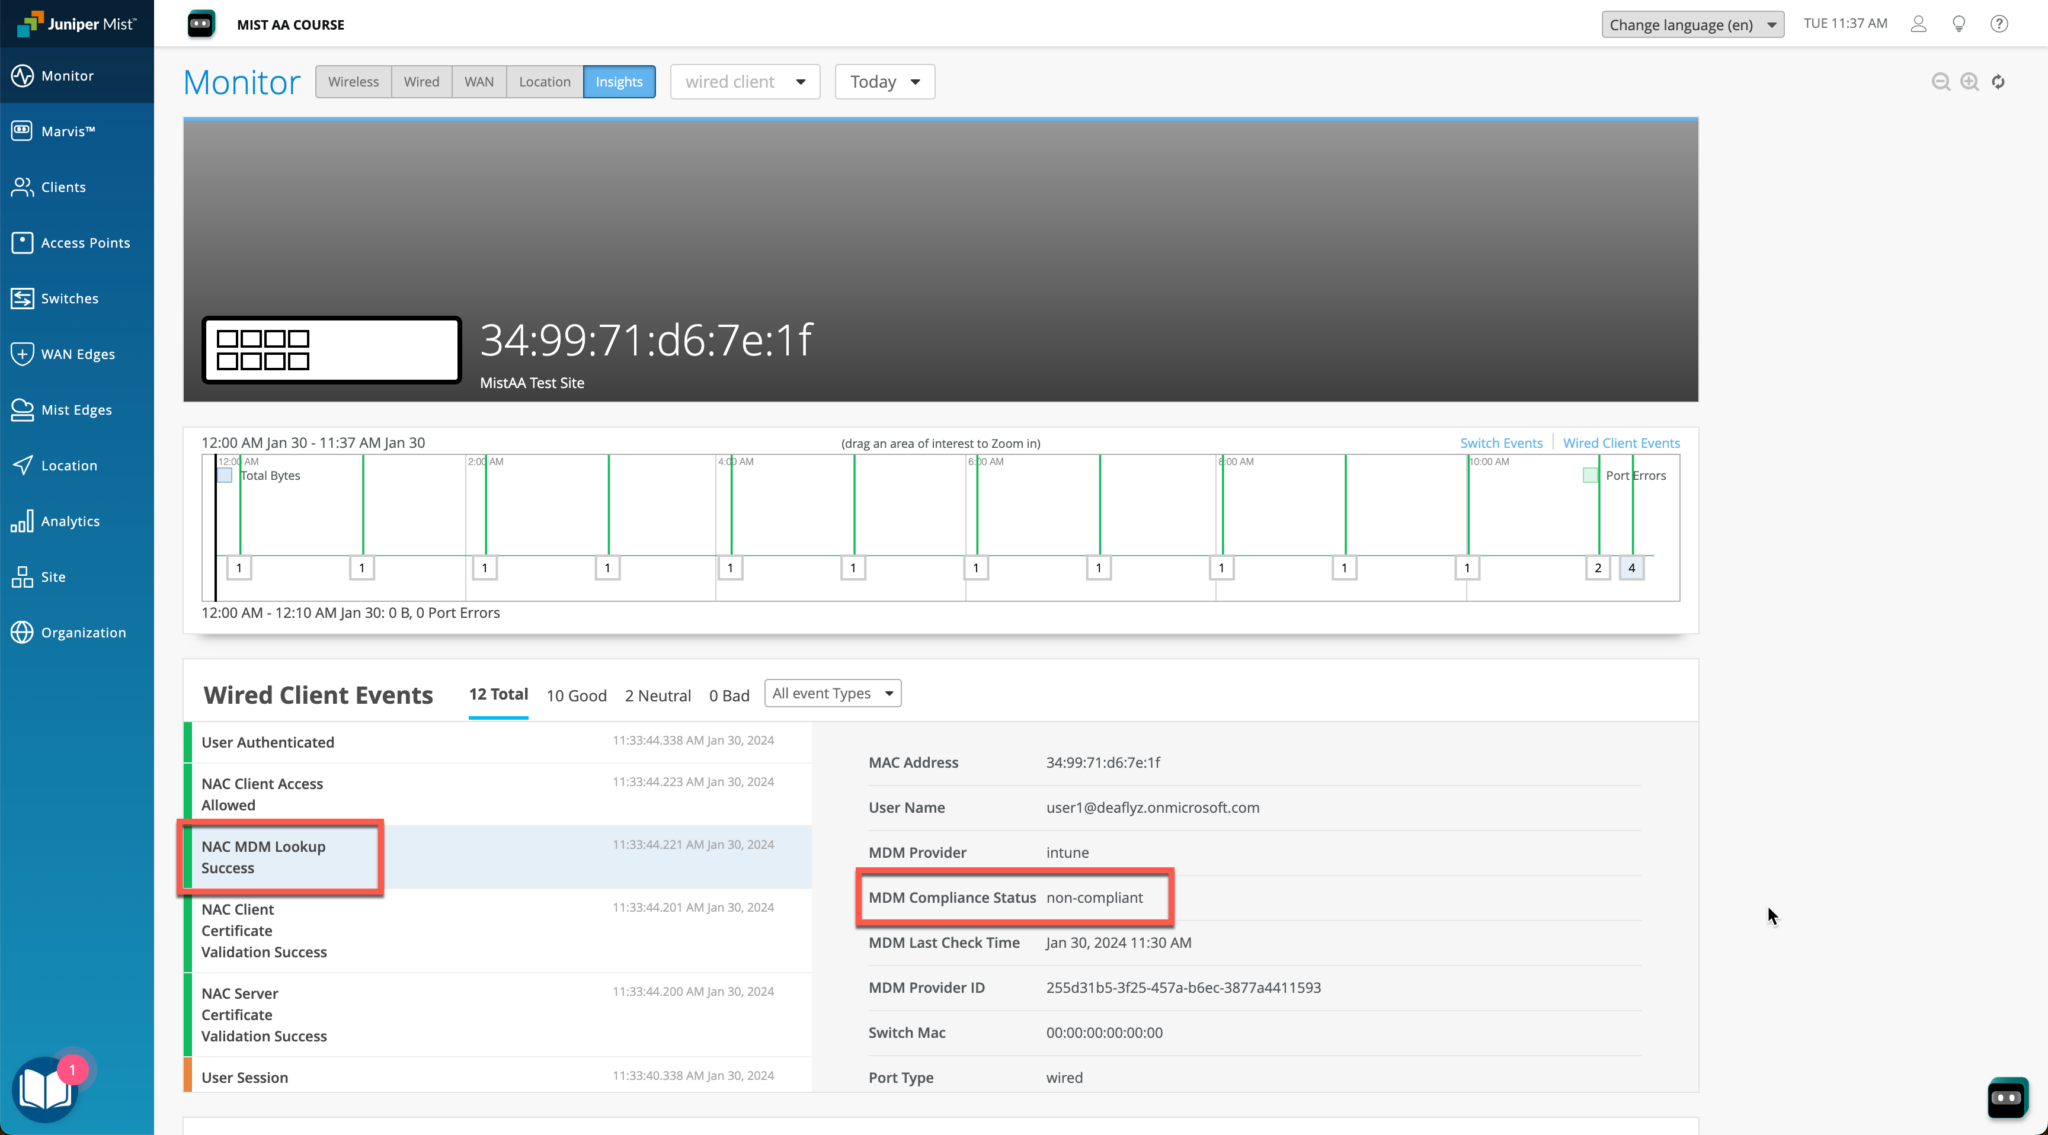
Task: Open the Marvis section in sidebar
Action: click(x=68, y=130)
